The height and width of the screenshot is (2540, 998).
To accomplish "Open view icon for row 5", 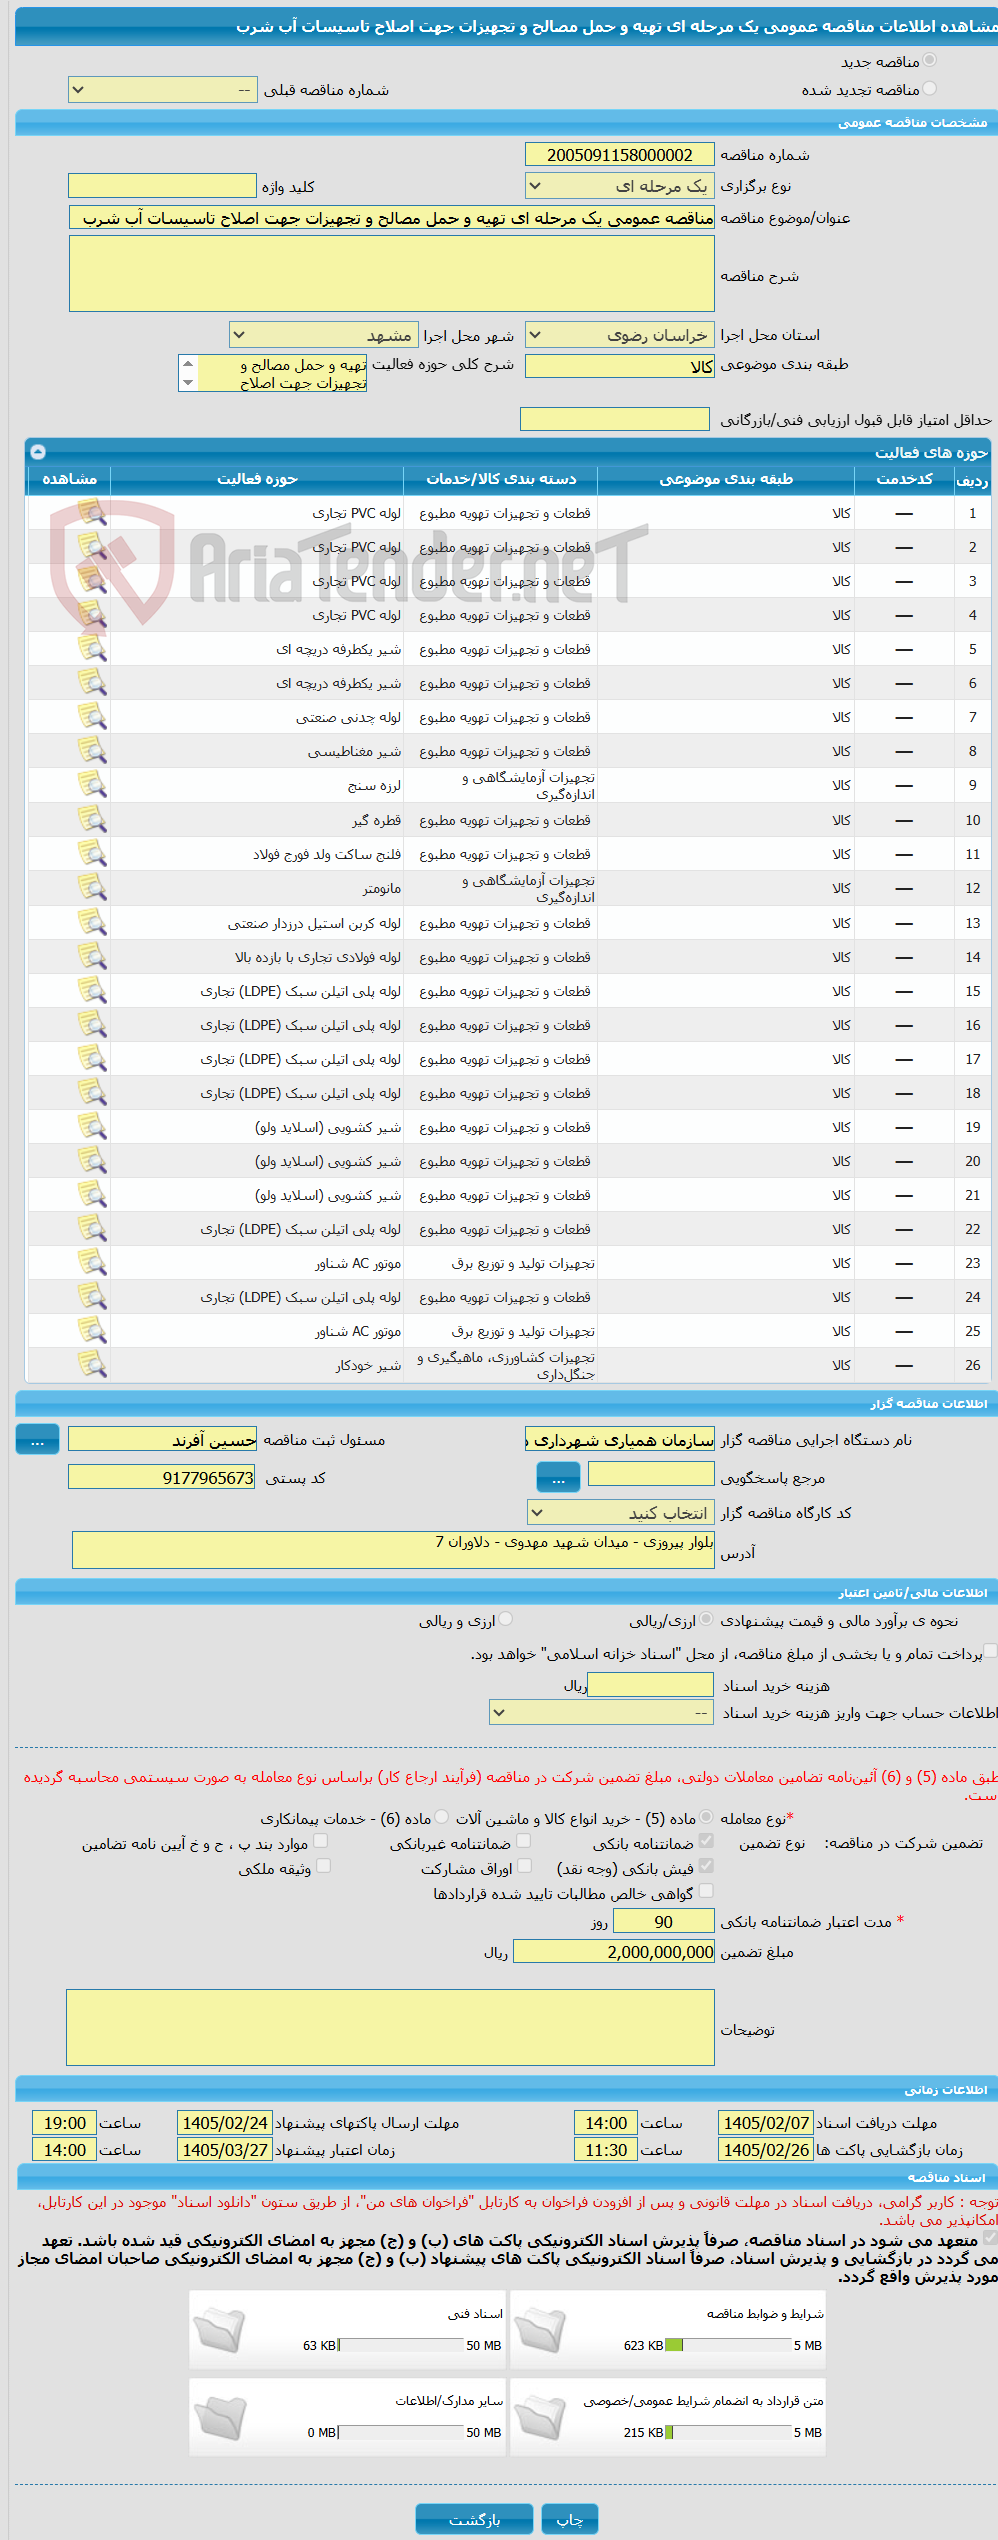I will point(92,648).
